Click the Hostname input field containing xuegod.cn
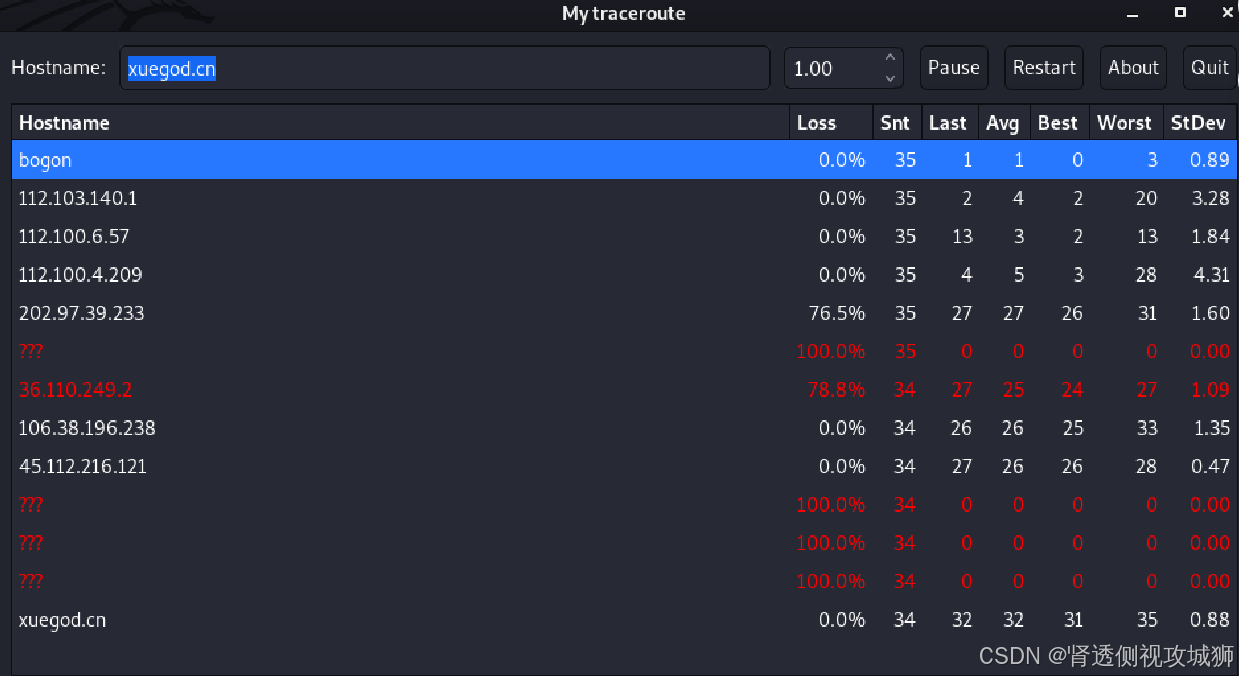 (x=445, y=68)
